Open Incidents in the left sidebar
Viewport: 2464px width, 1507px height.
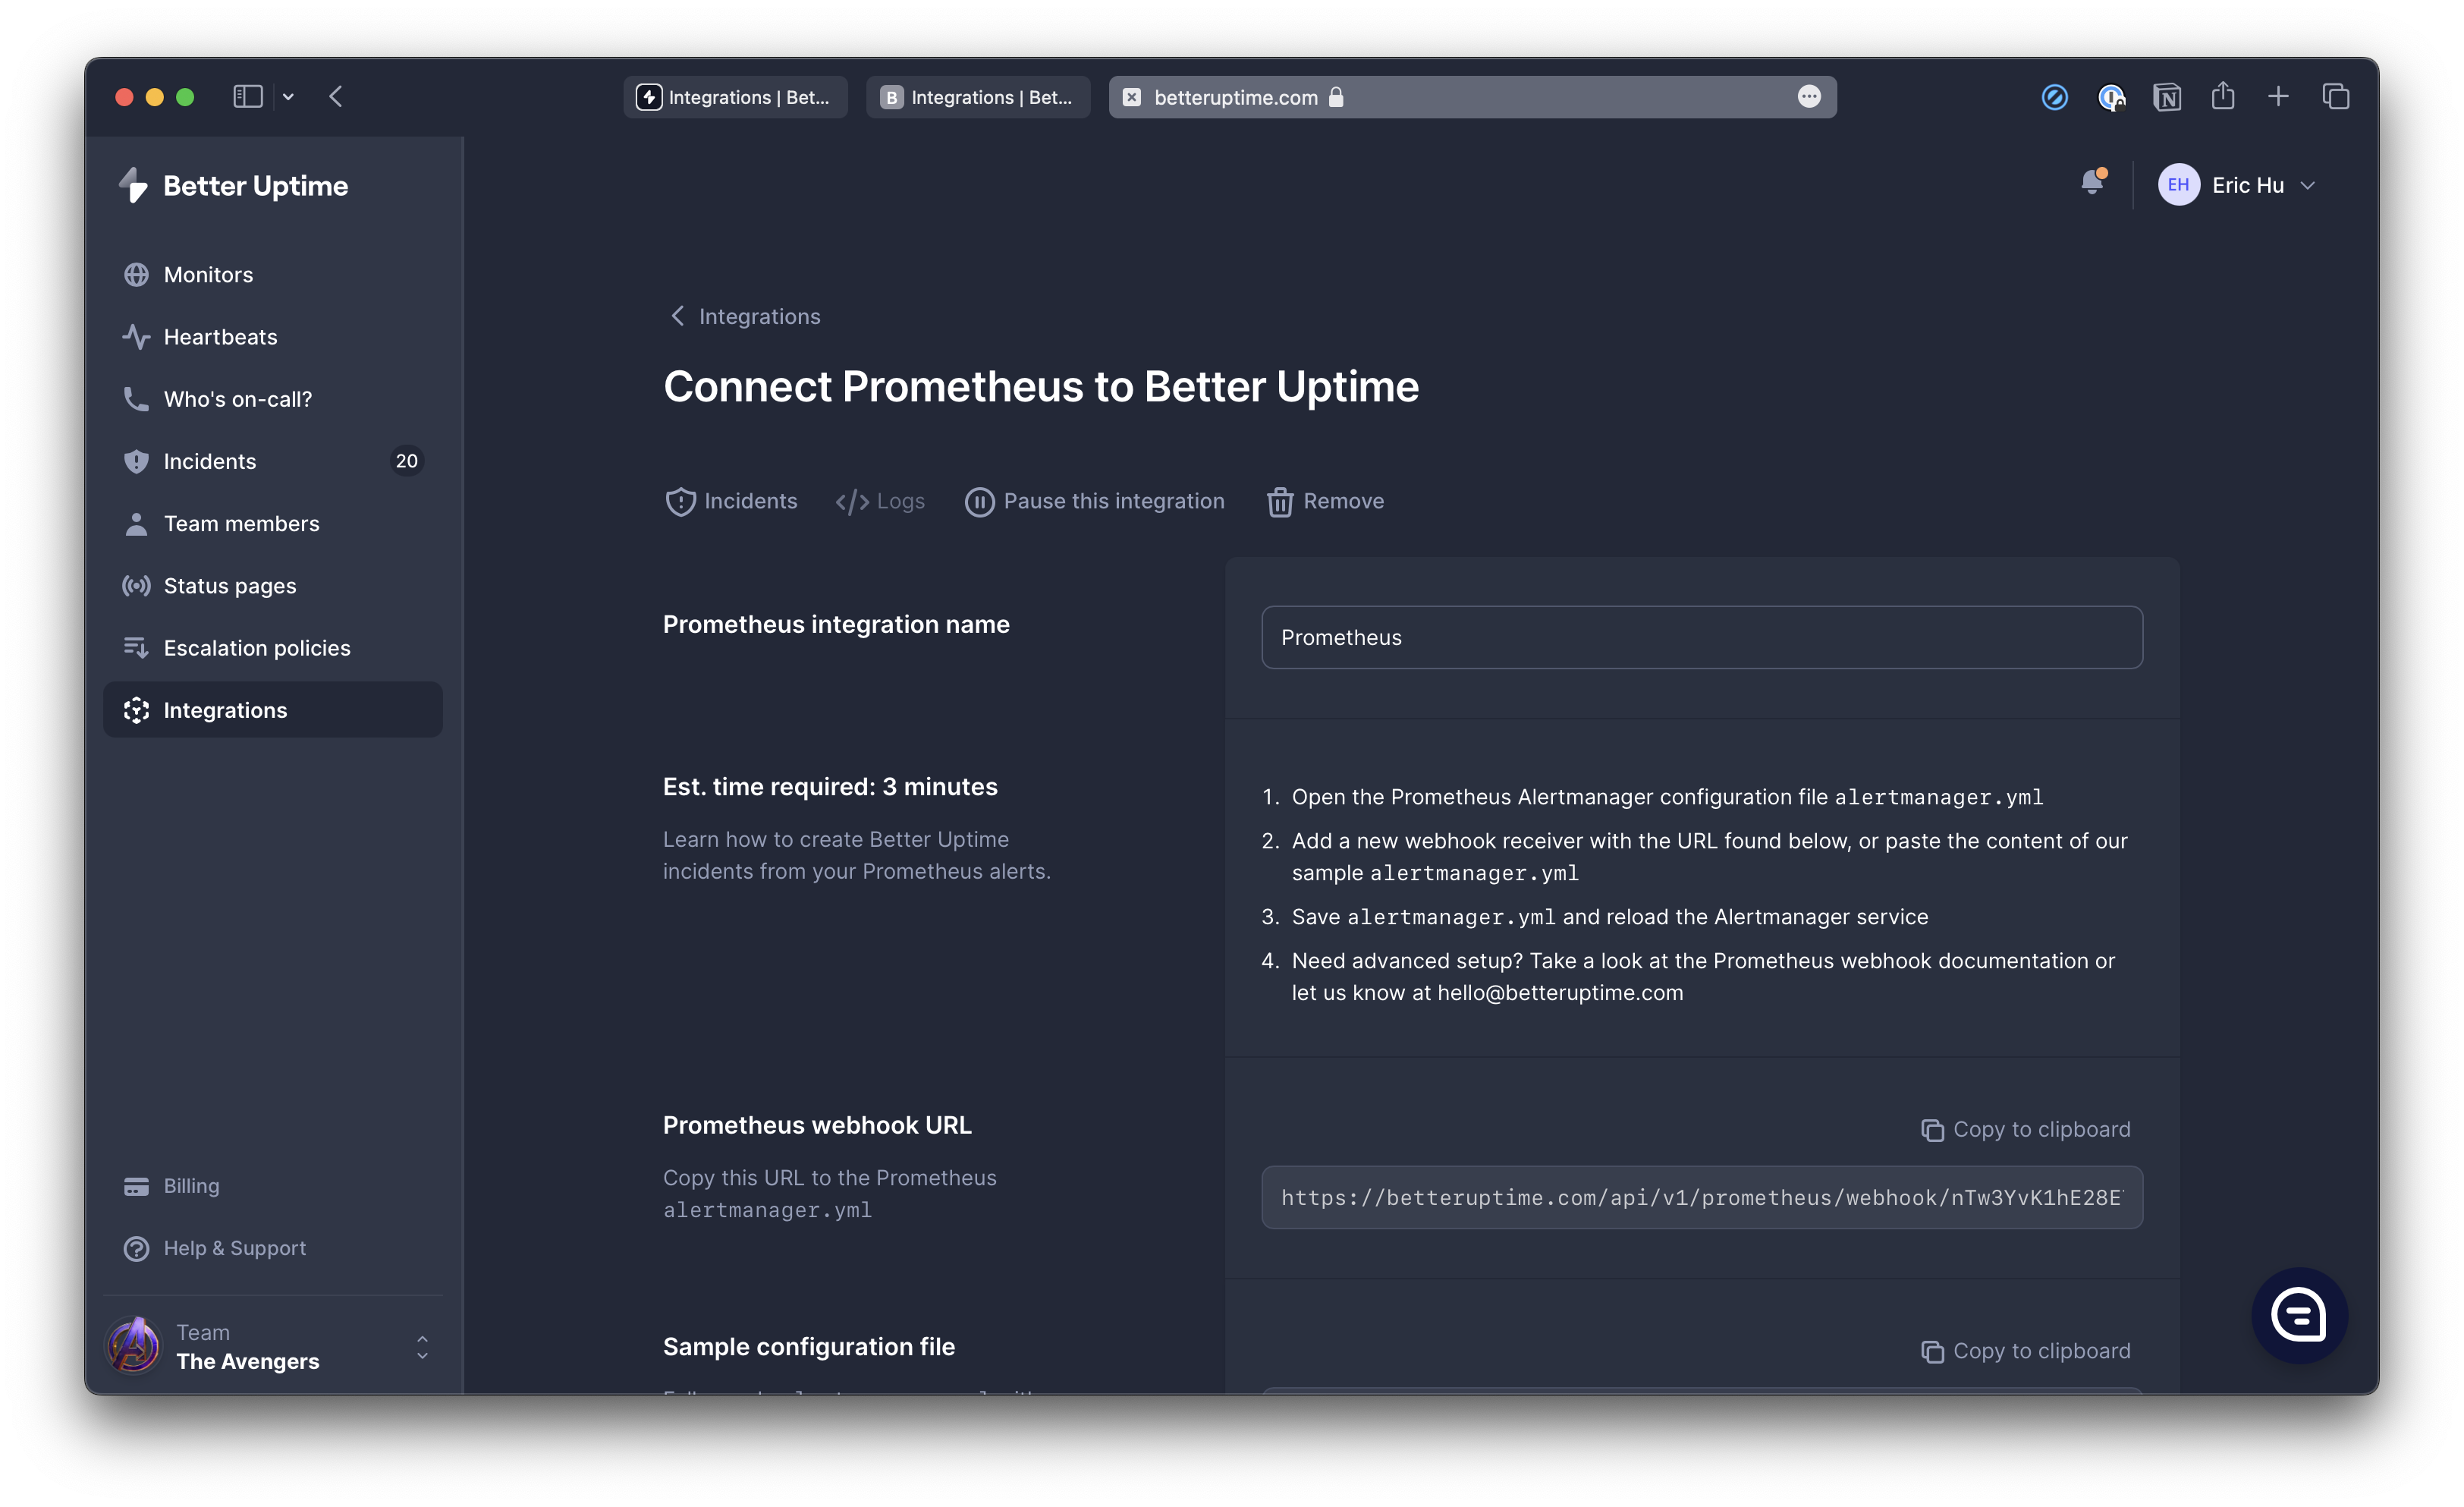click(272, 461)
